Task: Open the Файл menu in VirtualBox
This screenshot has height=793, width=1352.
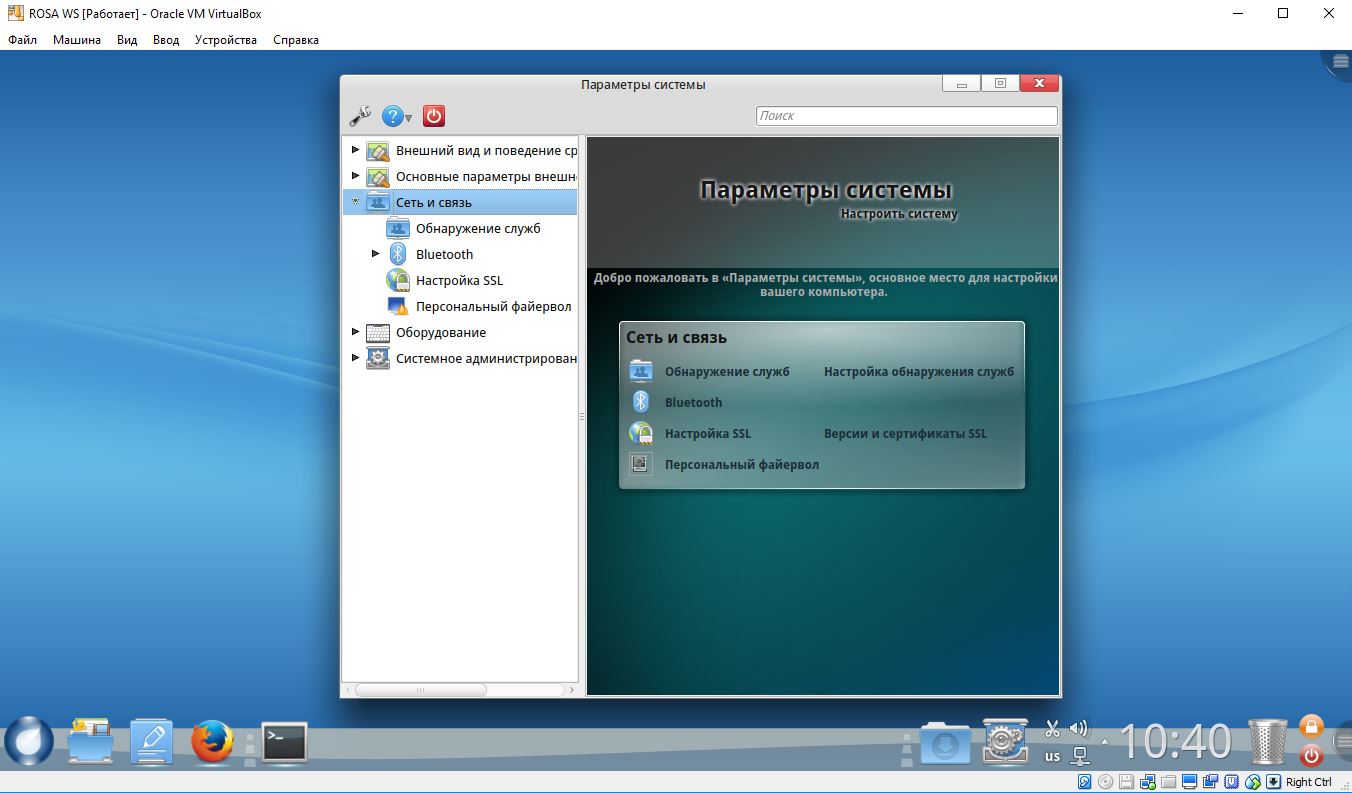Action: pyautogui.click(x=22, y=40)
